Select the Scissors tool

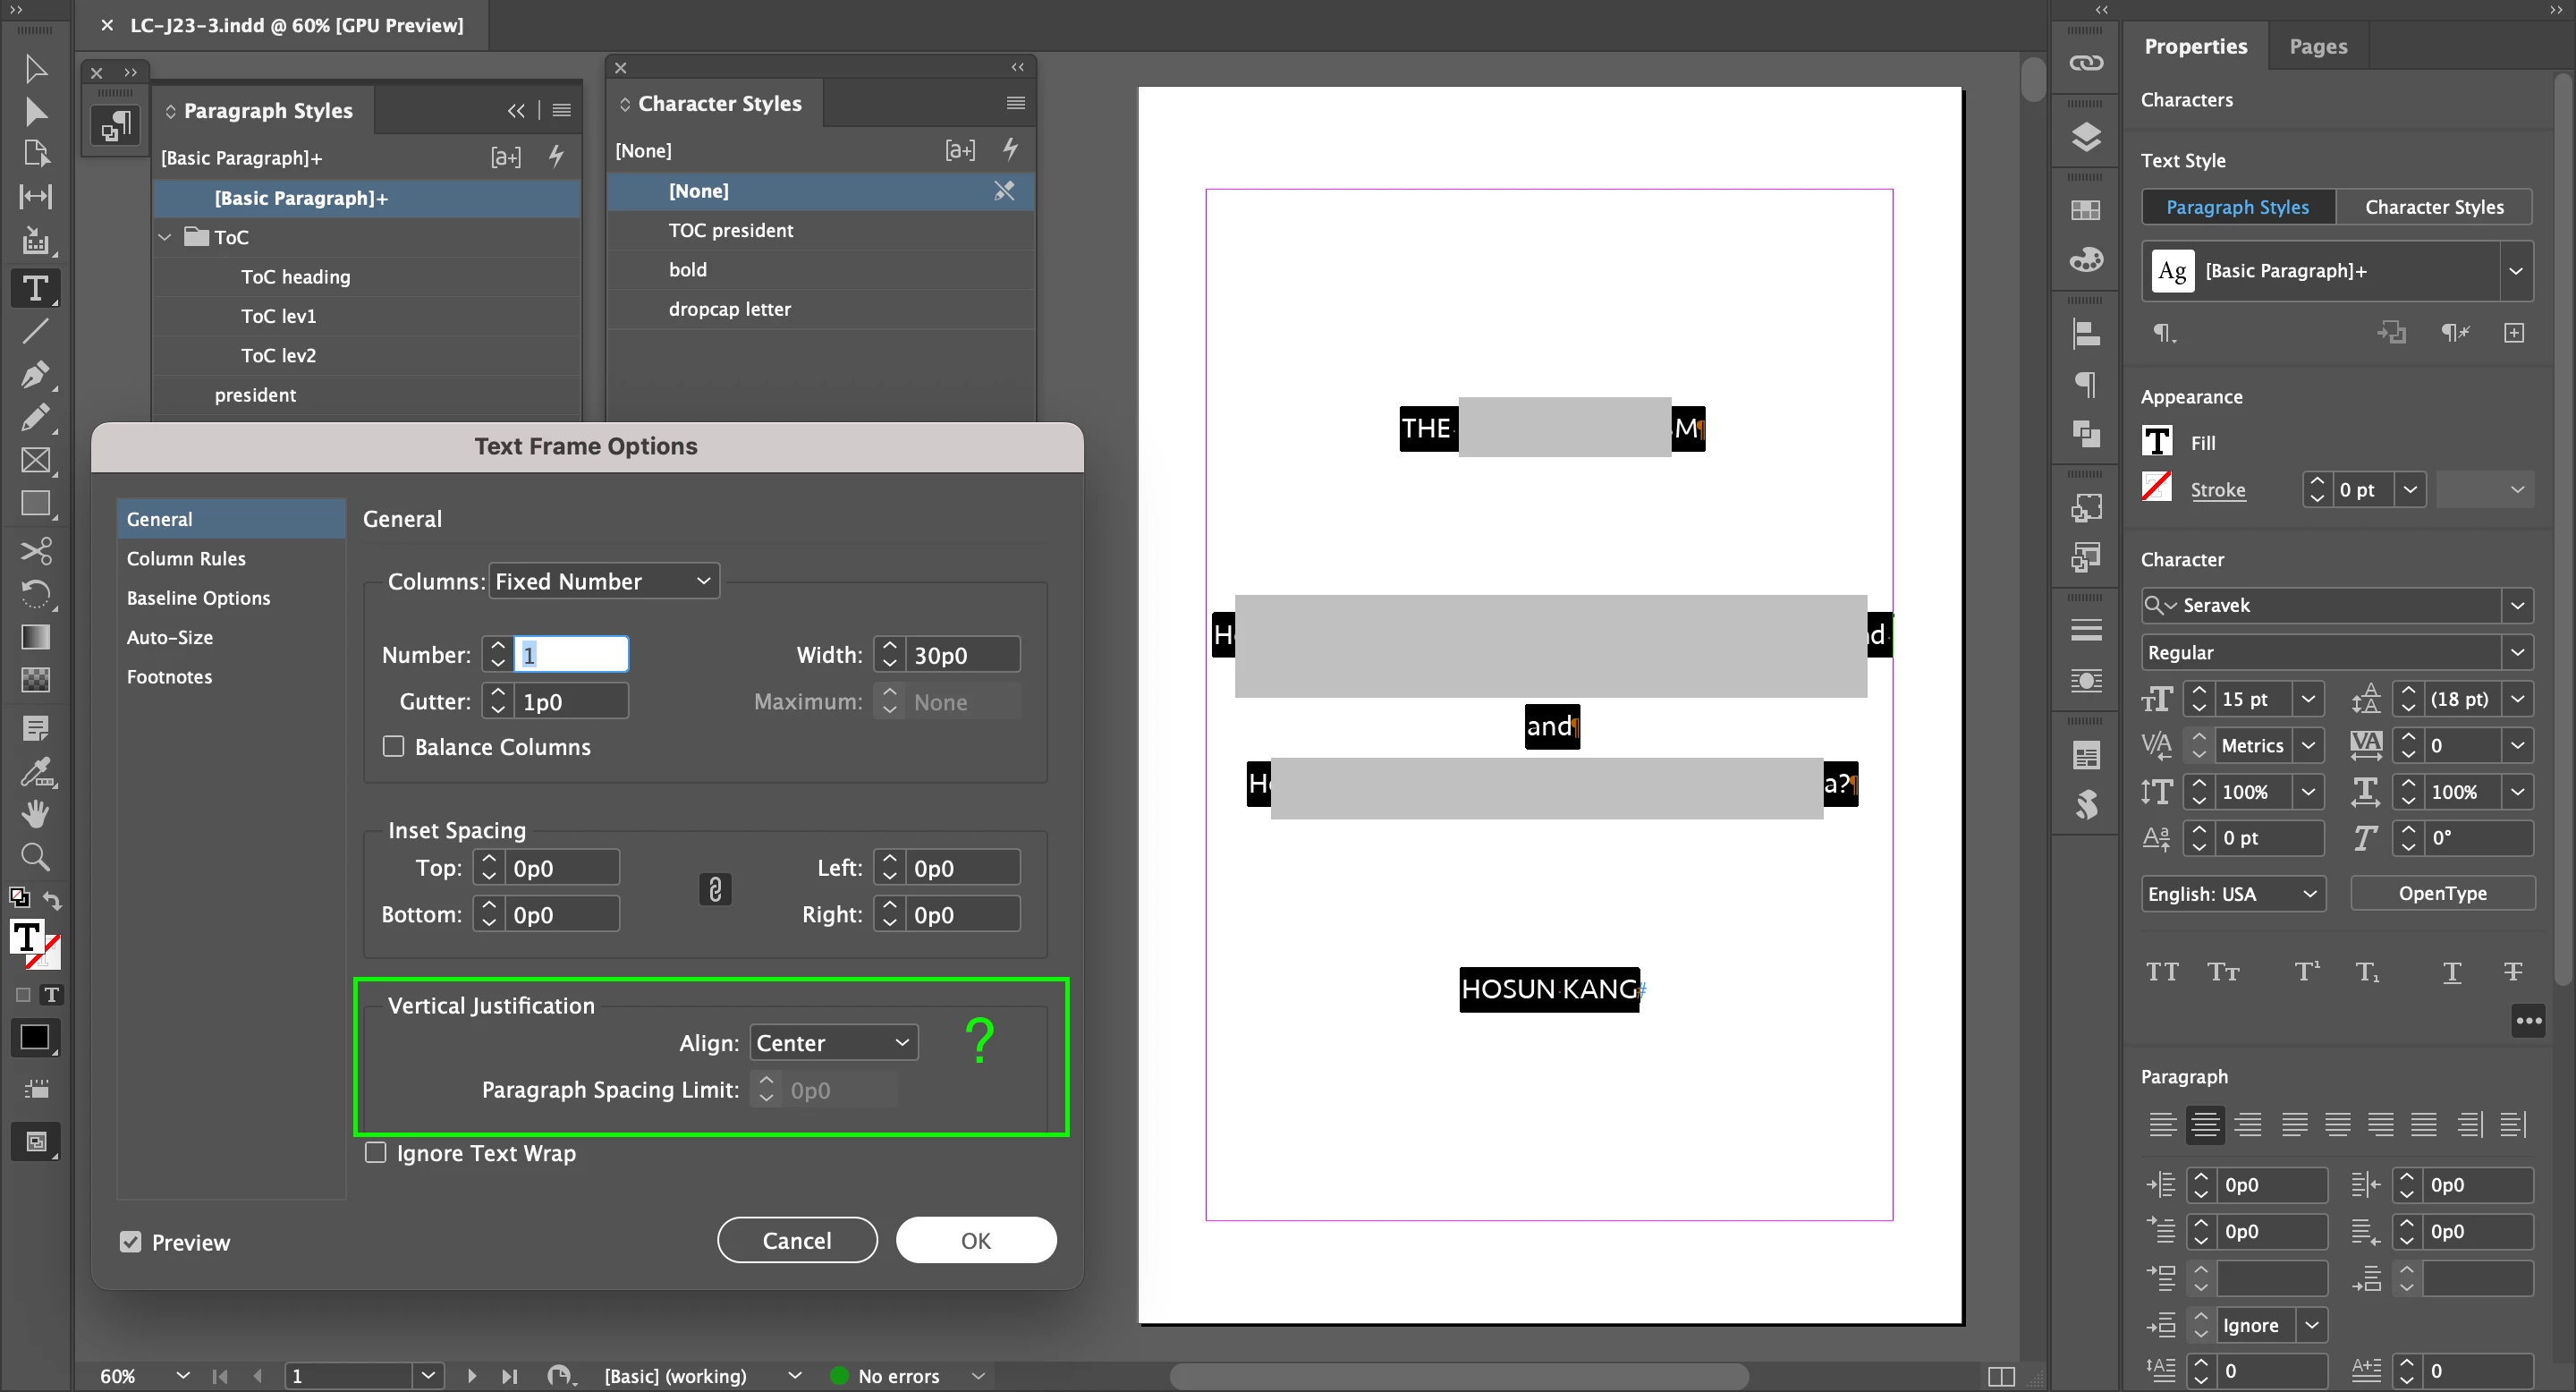pyautogui.click(x=35, y=551)
